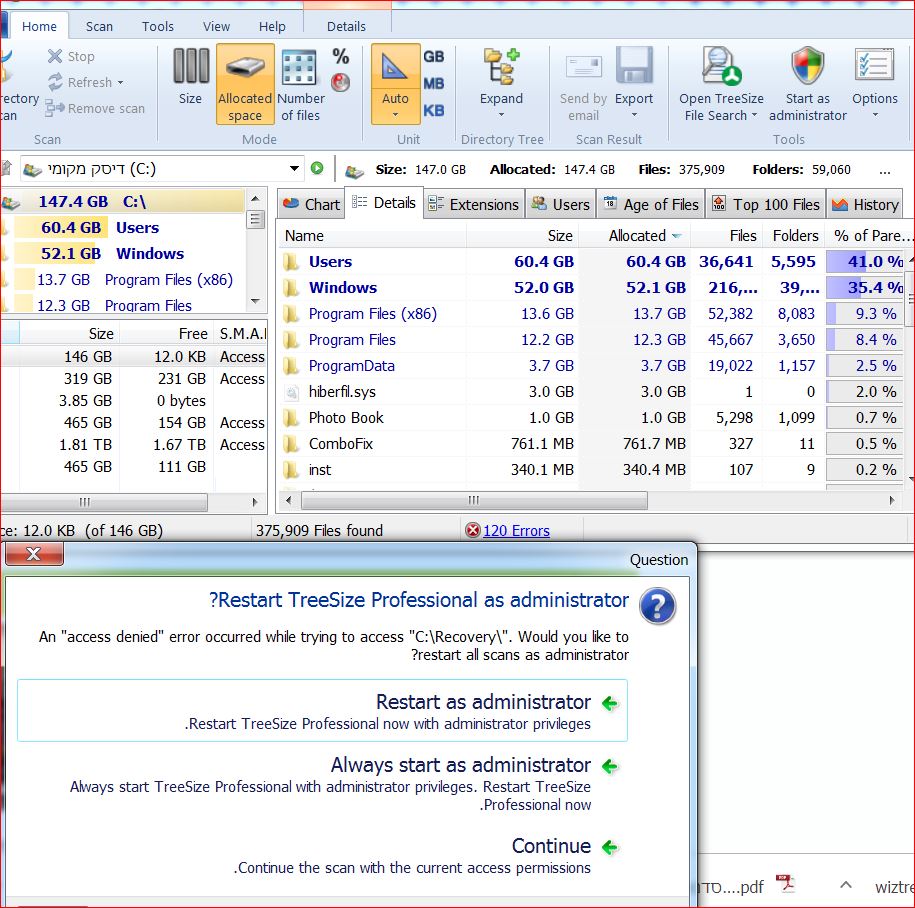This screenshot has width=915, height=908.
Task: Open the Top 100 Files tab
Action: [x=765, y=204]
